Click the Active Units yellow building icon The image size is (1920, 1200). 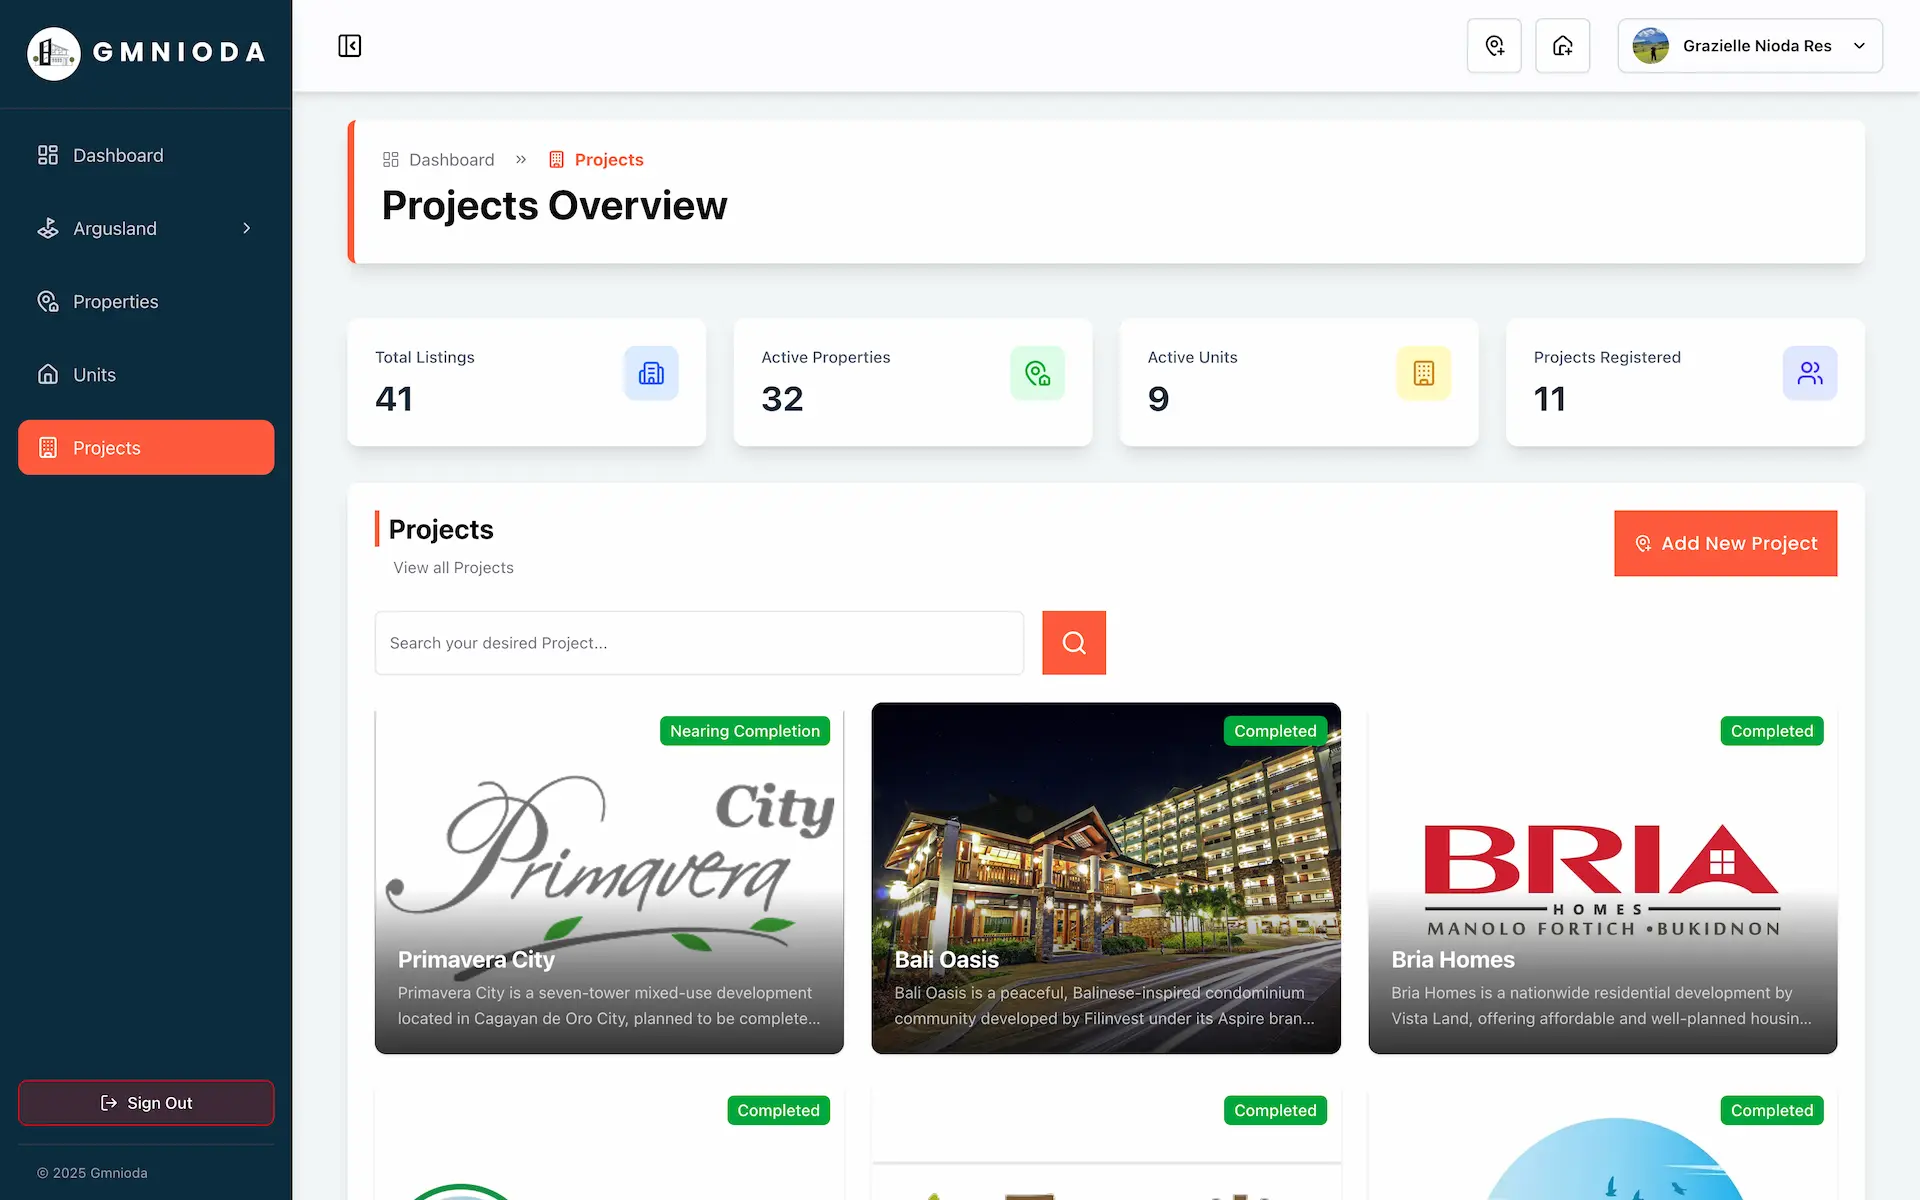coord(1423,373)
